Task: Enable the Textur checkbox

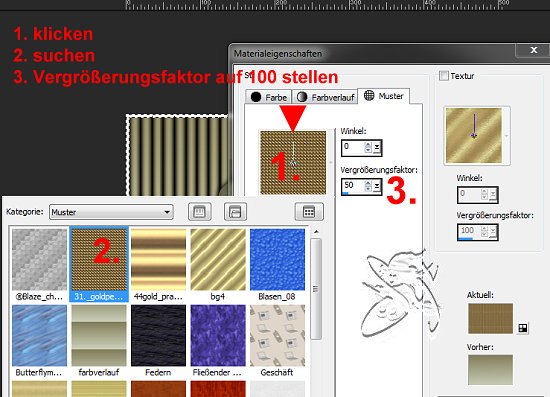Action: (x=444, y=75)
